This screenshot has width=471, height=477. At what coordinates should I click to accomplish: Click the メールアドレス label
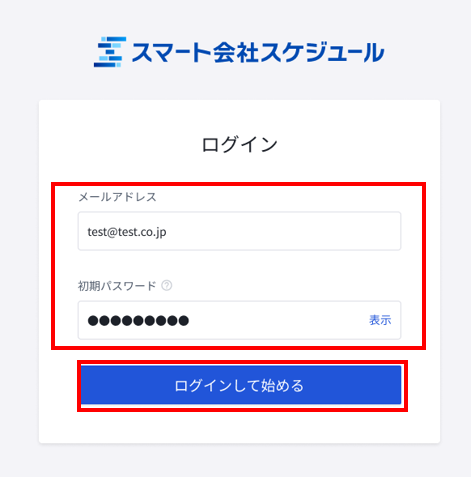point(117,197)
